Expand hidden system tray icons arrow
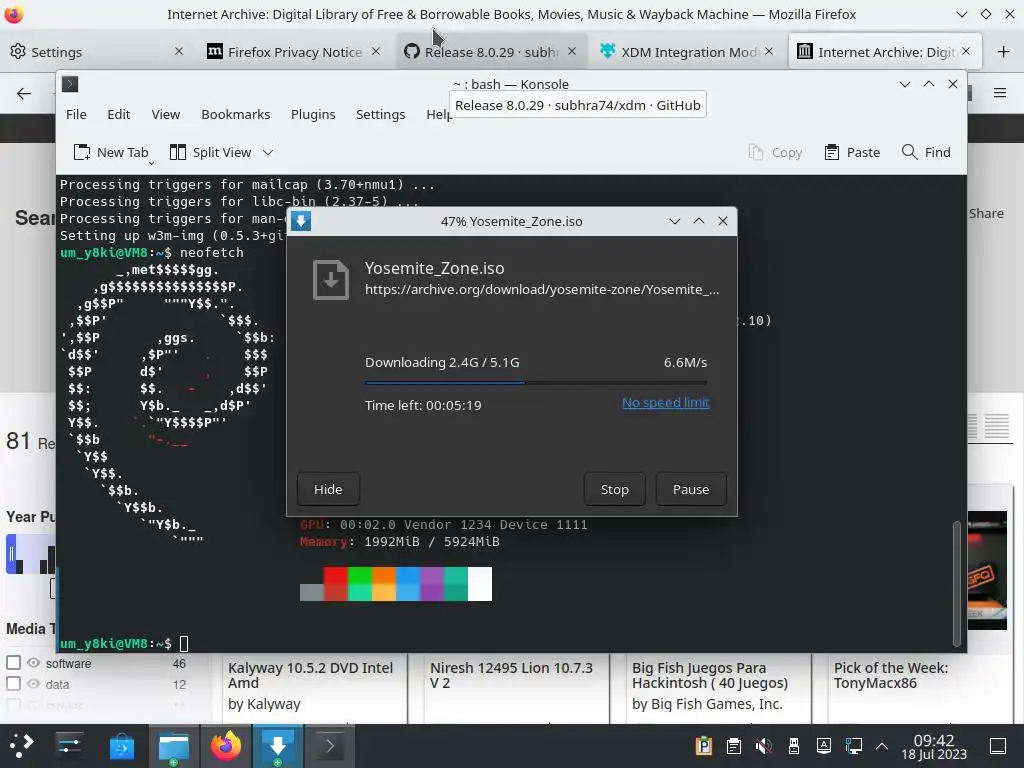1024x768 pixels. pos(882,746)
